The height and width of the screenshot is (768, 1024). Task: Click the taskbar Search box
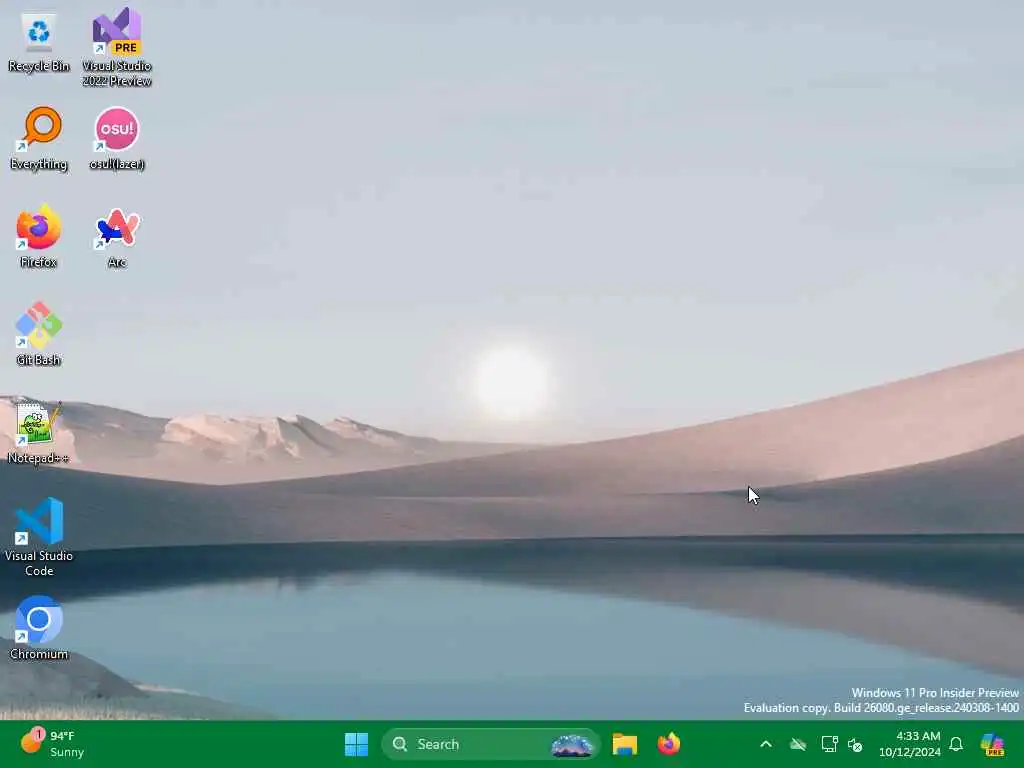[x=490, y=744]
